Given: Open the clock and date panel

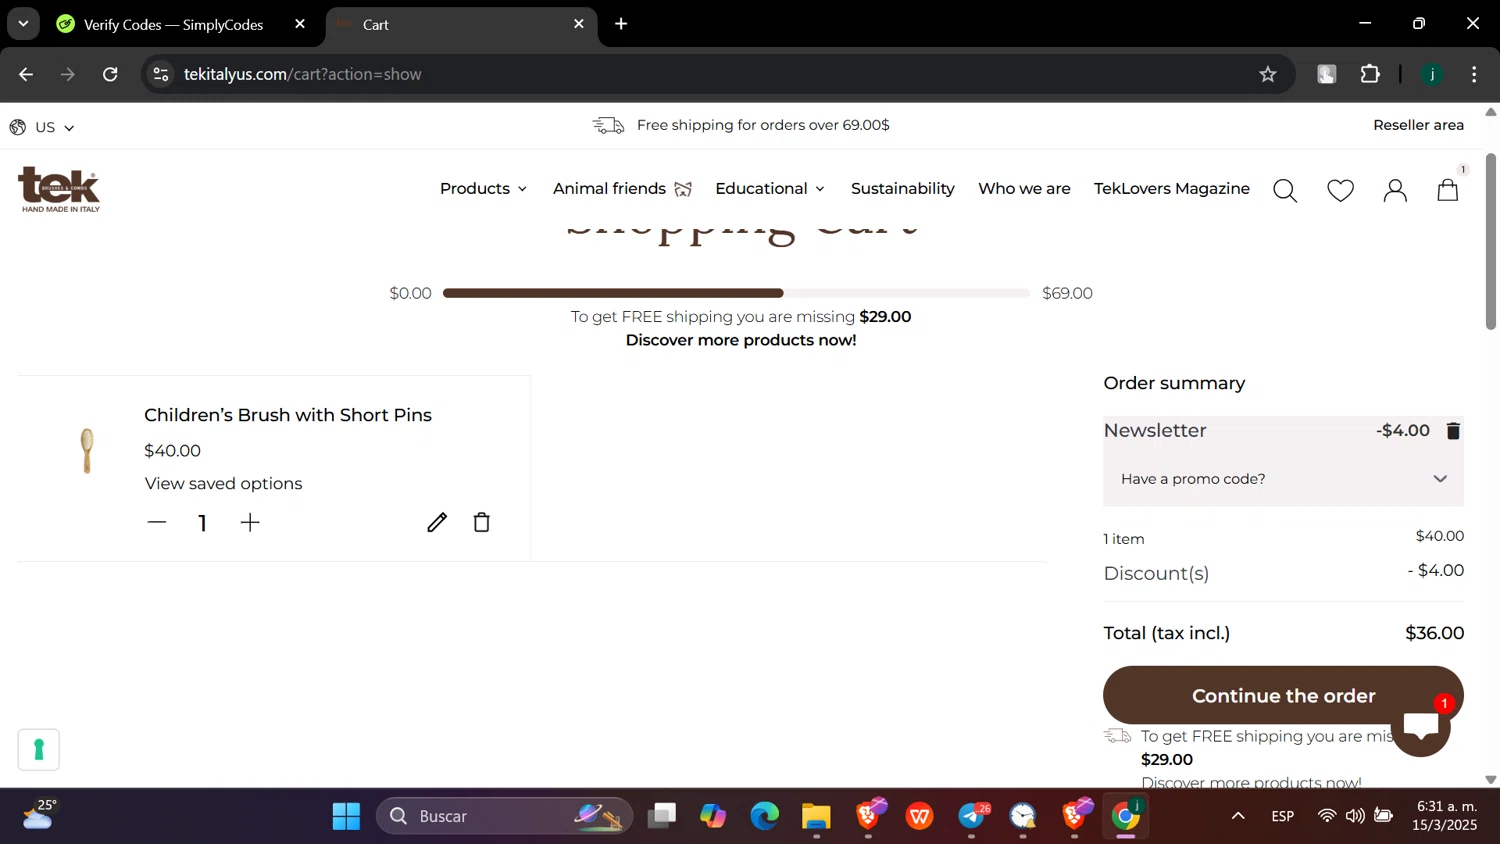Looking at the screenshot, I should click(1447, 816).
